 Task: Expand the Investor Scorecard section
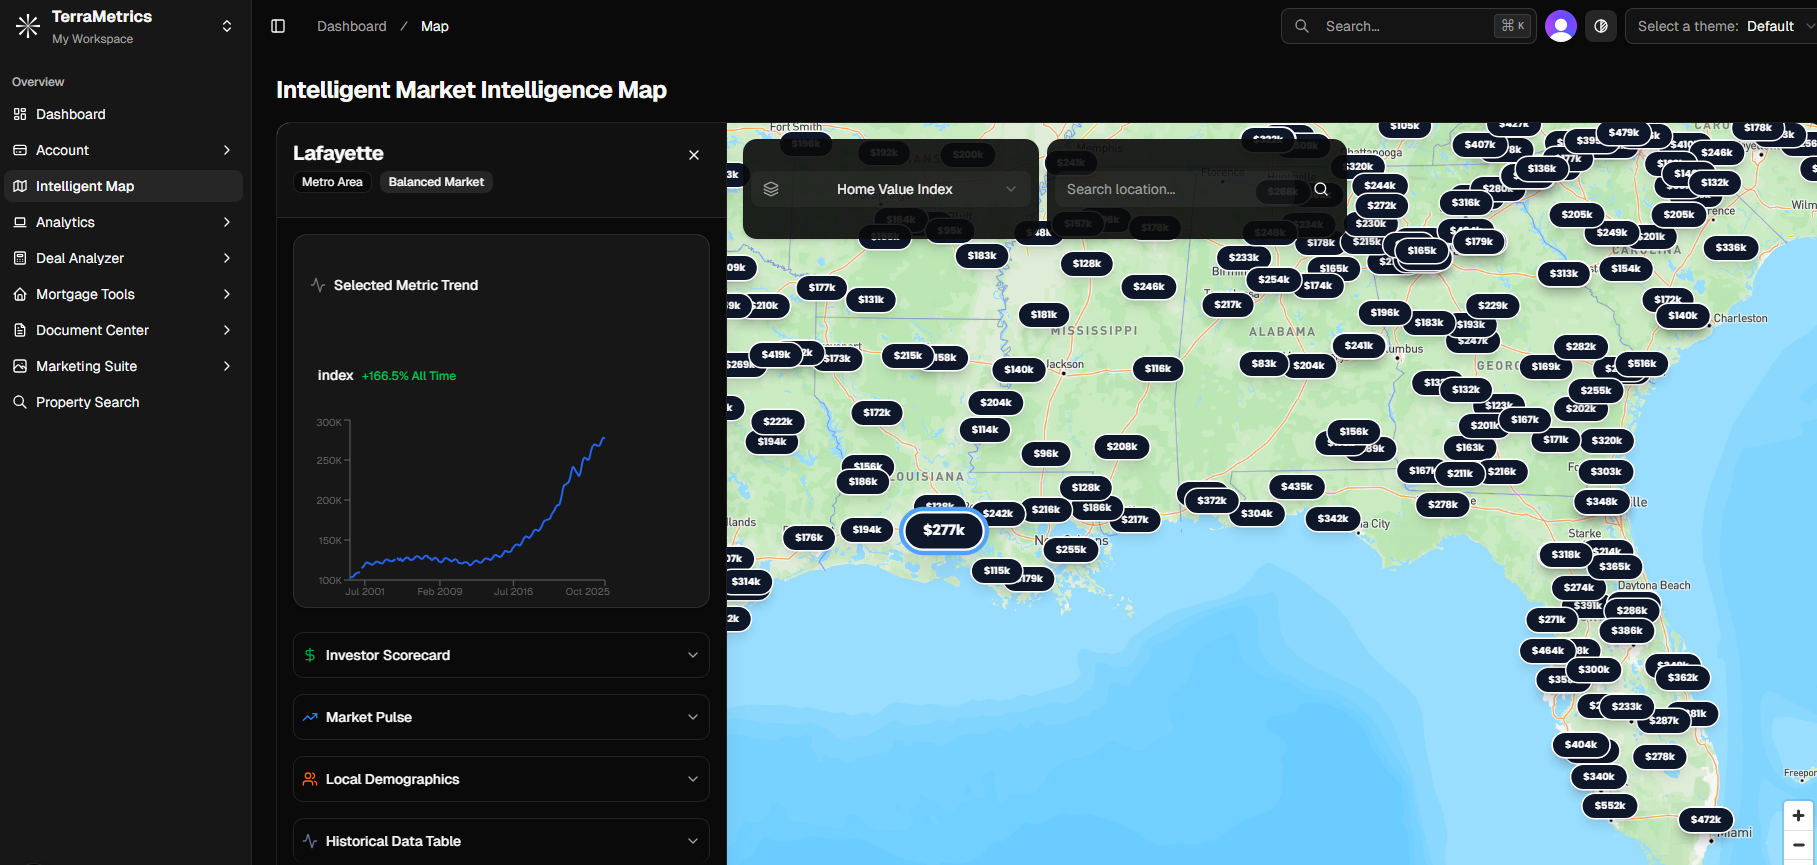pyautogui.click(x=501, y=655)
